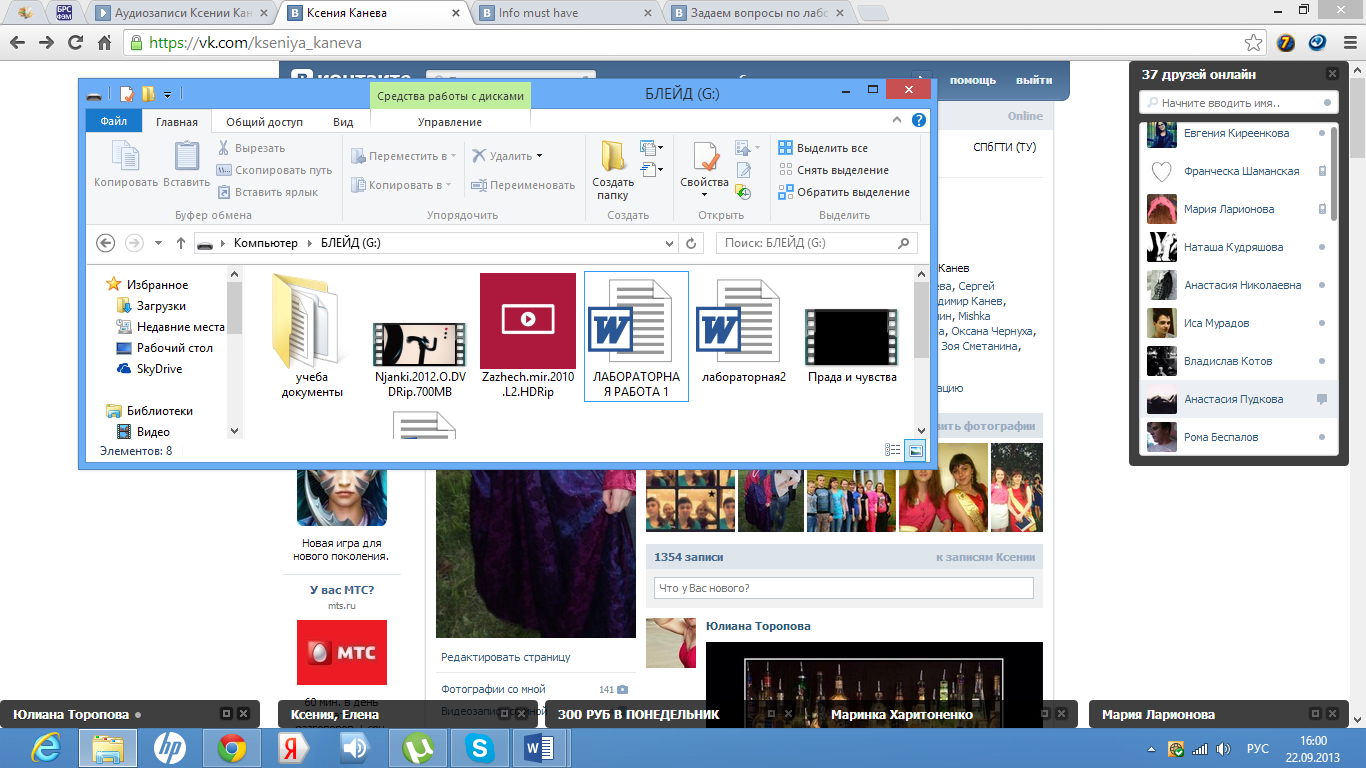Click the quick access properties icon in the title bar
This screenshot has height=768, width=1366.
127,94
